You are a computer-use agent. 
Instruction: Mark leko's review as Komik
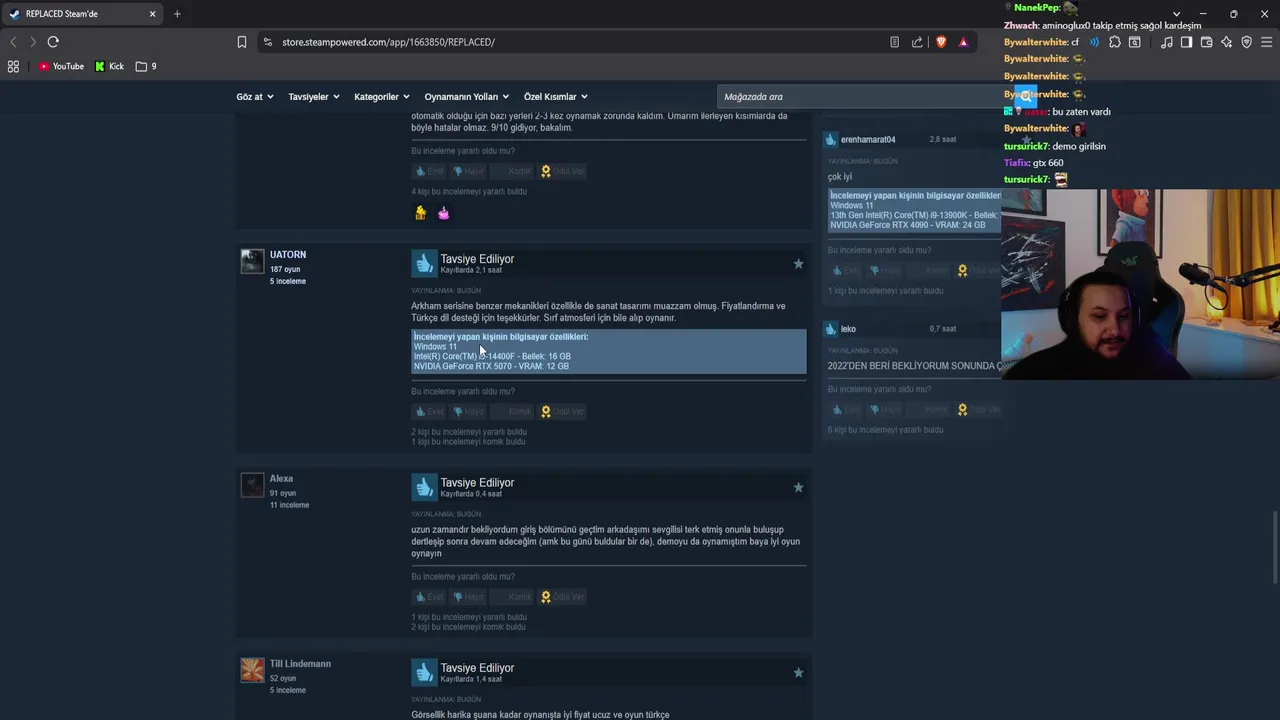point(929,410)
